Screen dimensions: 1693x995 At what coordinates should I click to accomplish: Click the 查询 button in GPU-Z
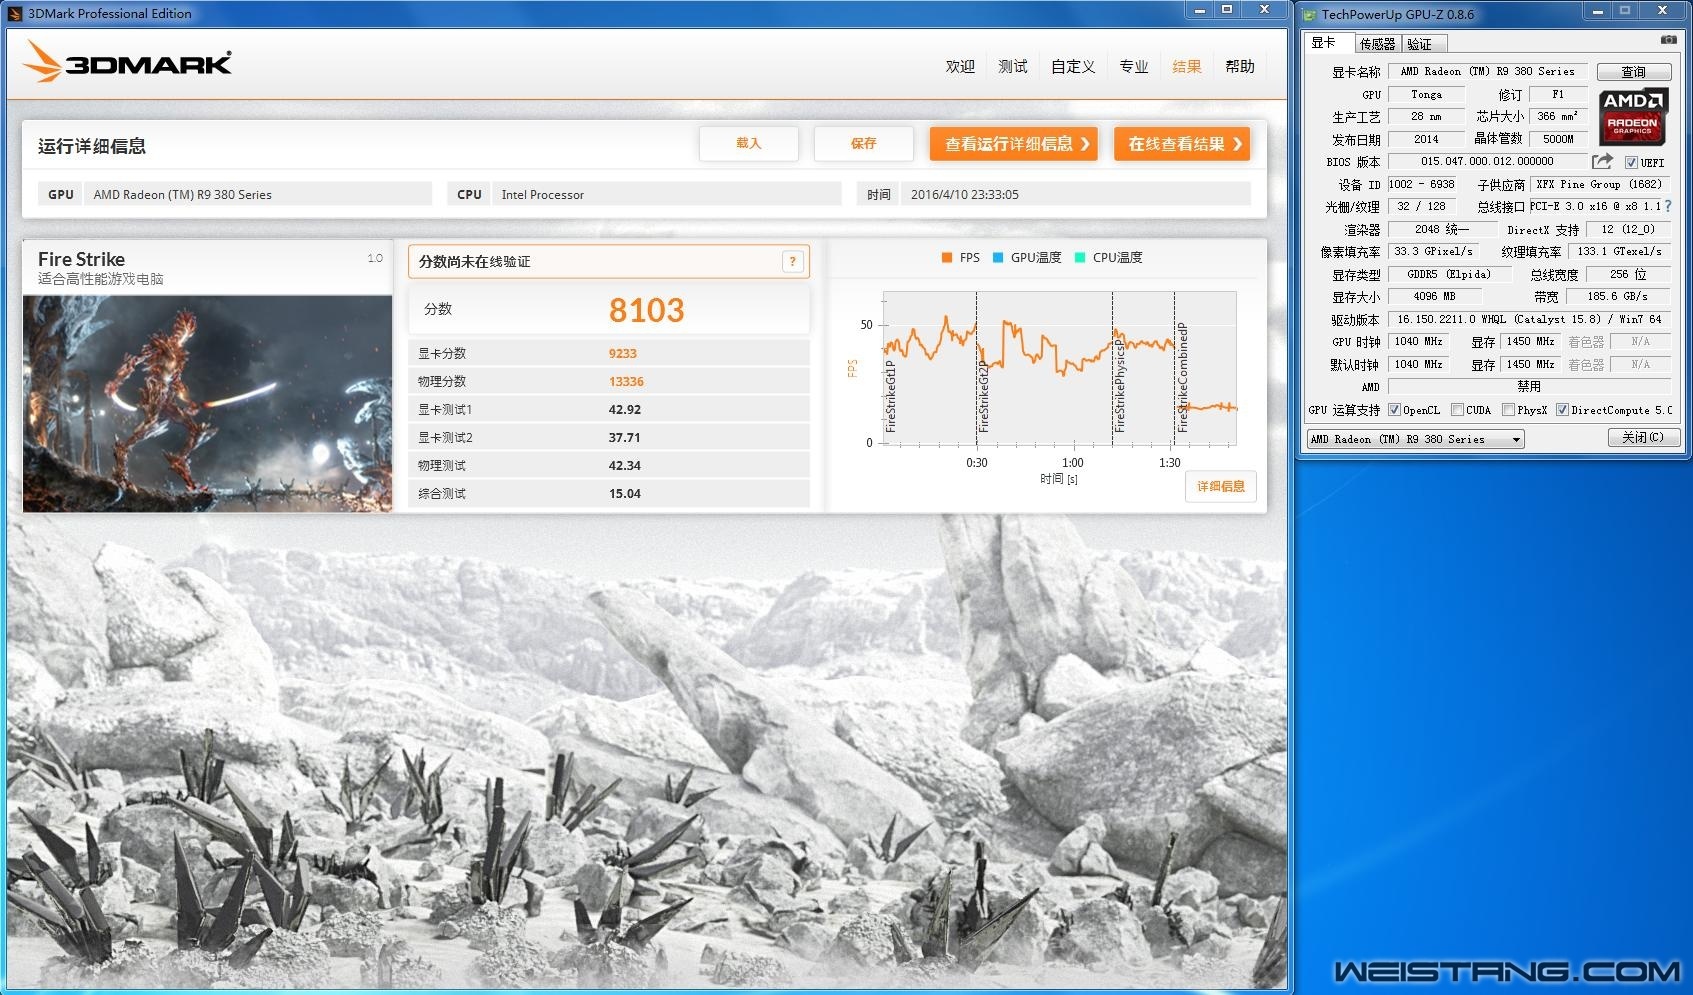pos(1634,72)
